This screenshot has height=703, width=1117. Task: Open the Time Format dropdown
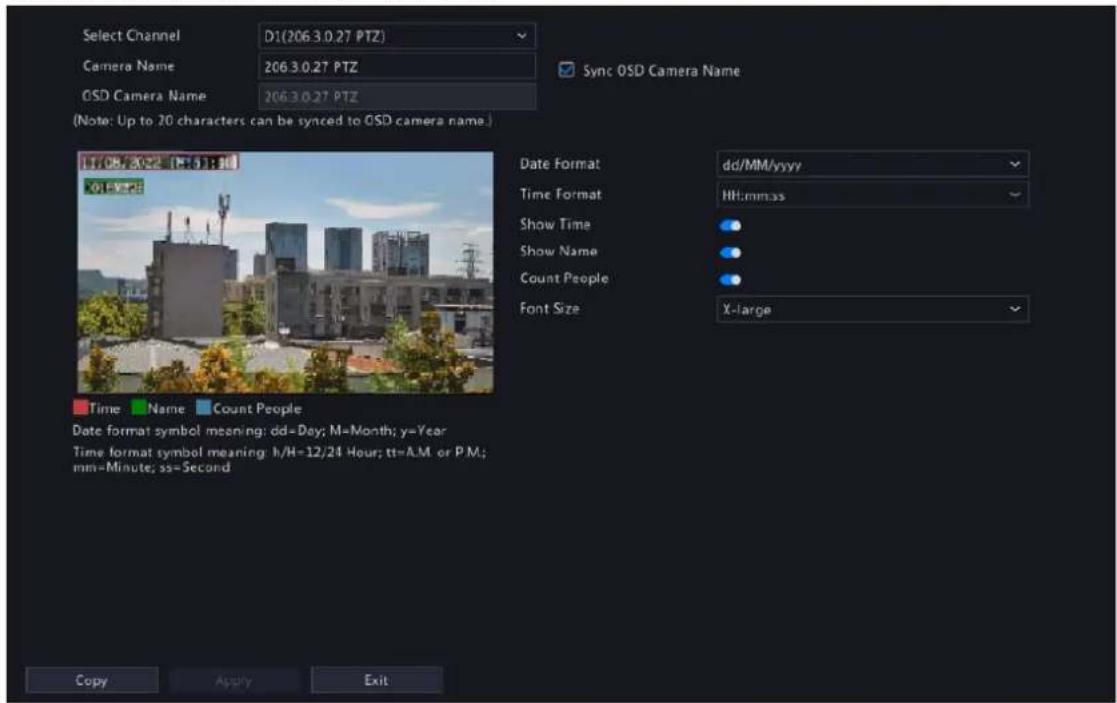872,194
